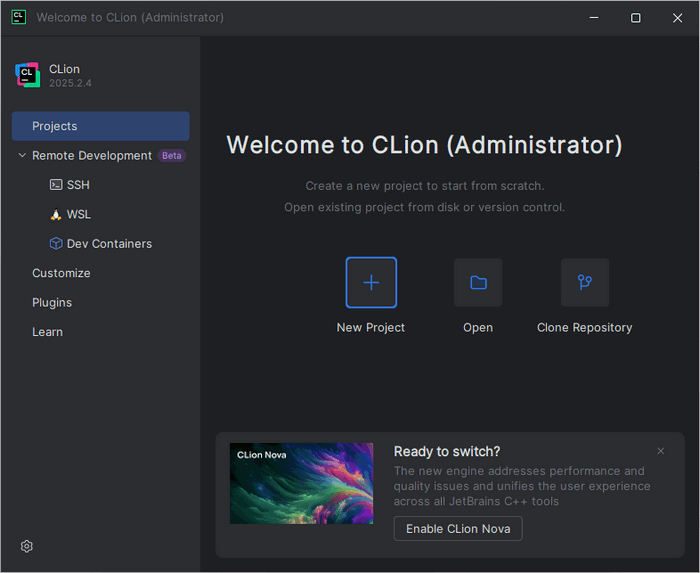The height and width of the screenshot is (573, 700).
Task: Open the Customize section
Action: tap(61, 273)
